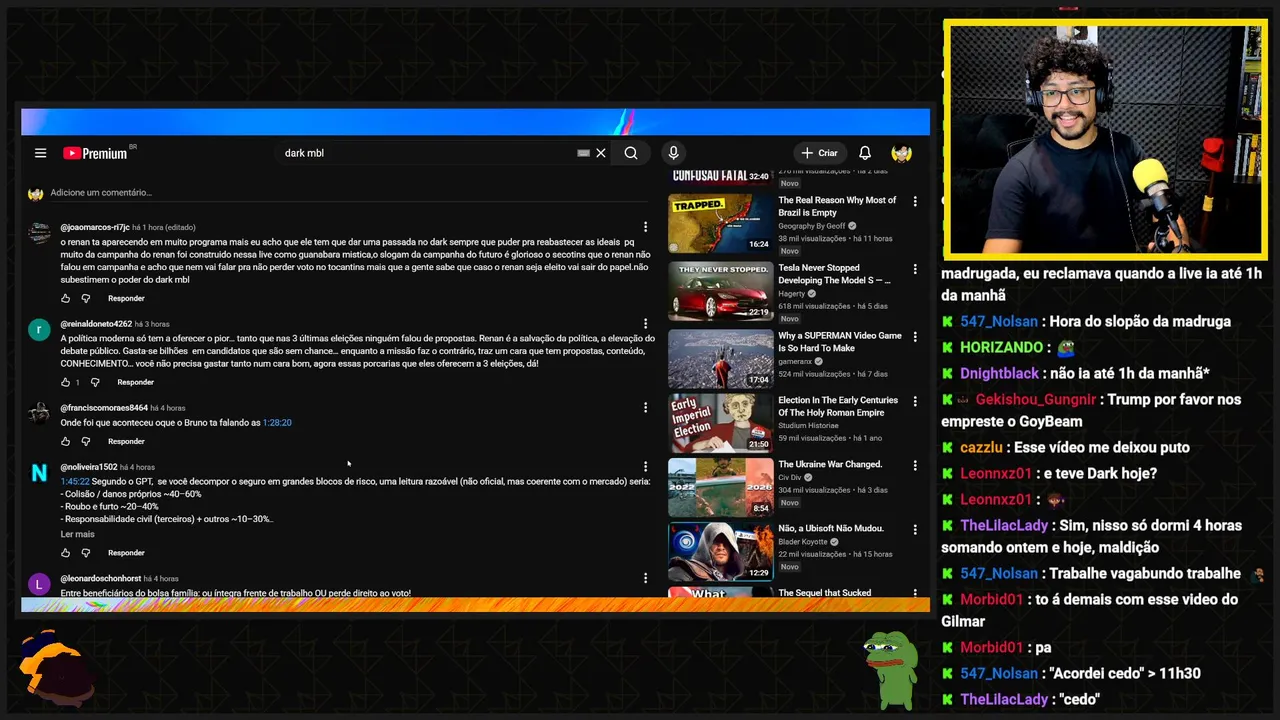Open 'Real Reason Why Most of Brazil is Empty' thumbnail
1280x720 pixels.
tap(720, 223)
